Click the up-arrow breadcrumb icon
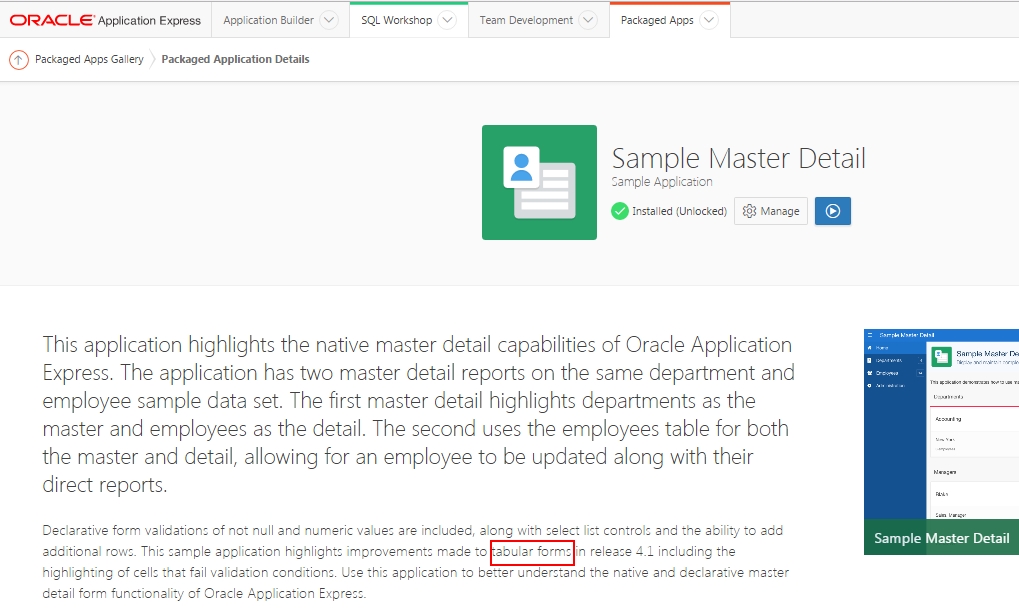This screenshot has height=609, width=1019. (x=19, y=60)
